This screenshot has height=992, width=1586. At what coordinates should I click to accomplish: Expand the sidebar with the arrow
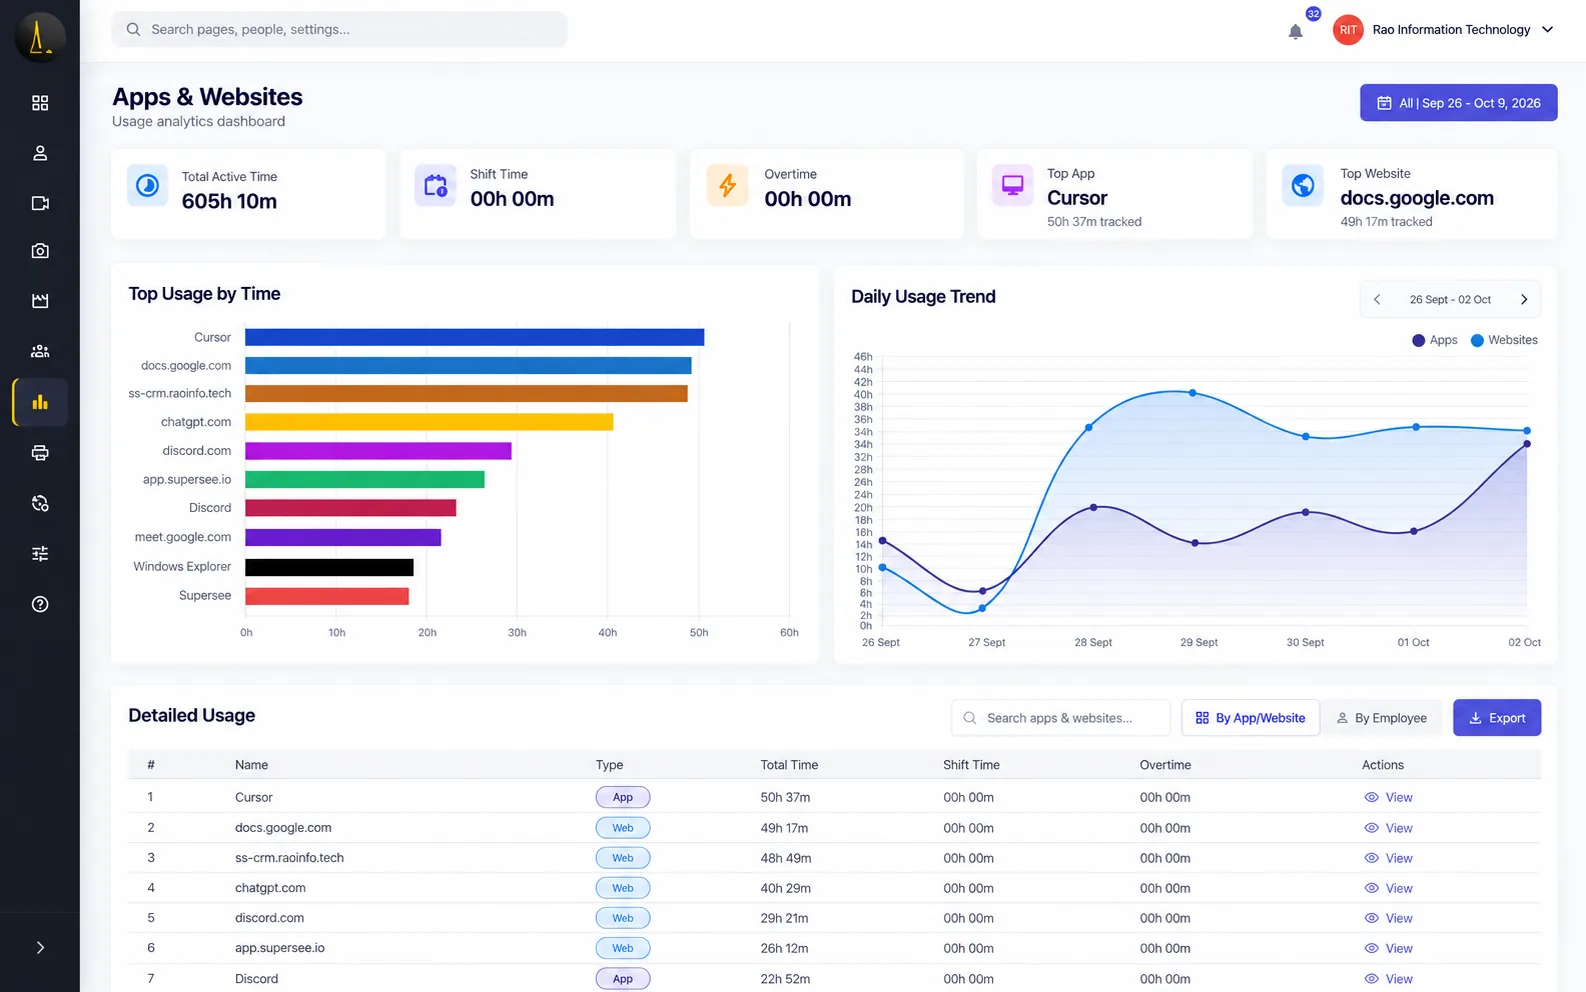tap(40, 948)
